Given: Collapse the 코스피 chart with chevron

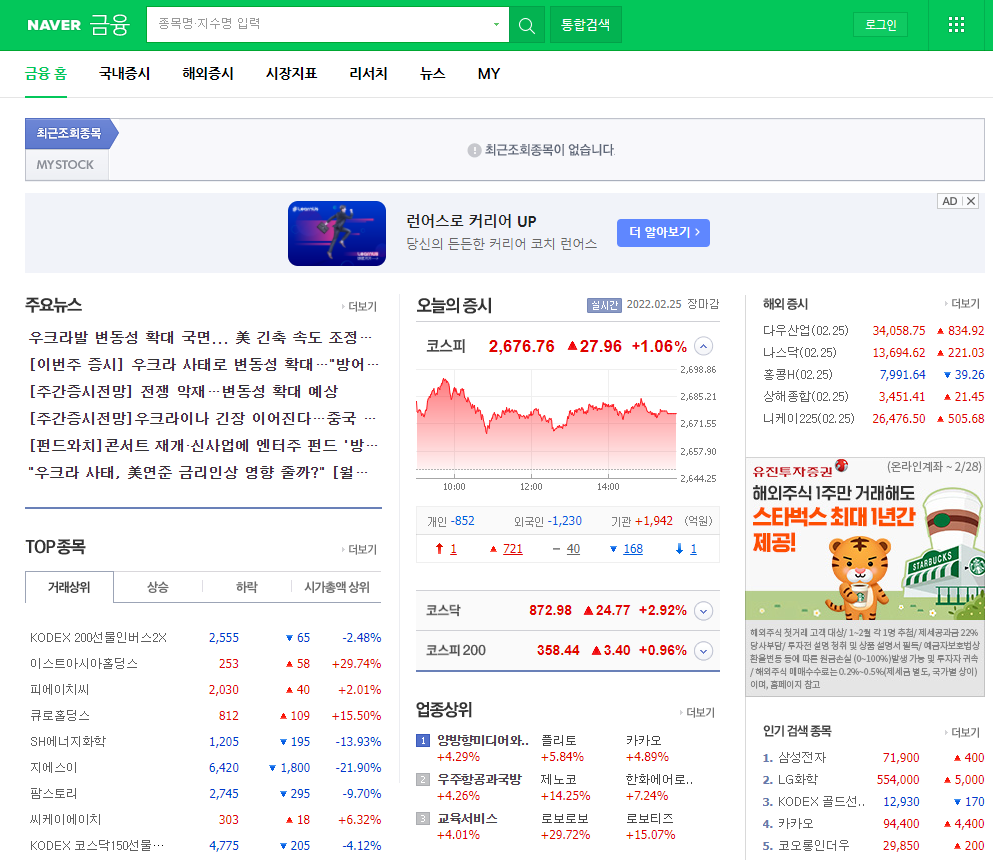Looking at the screenshot, I should 704,346.
